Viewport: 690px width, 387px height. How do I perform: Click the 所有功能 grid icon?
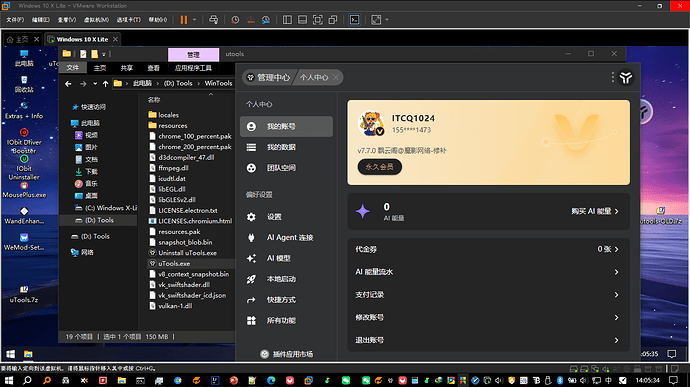(x=251, y=321)
